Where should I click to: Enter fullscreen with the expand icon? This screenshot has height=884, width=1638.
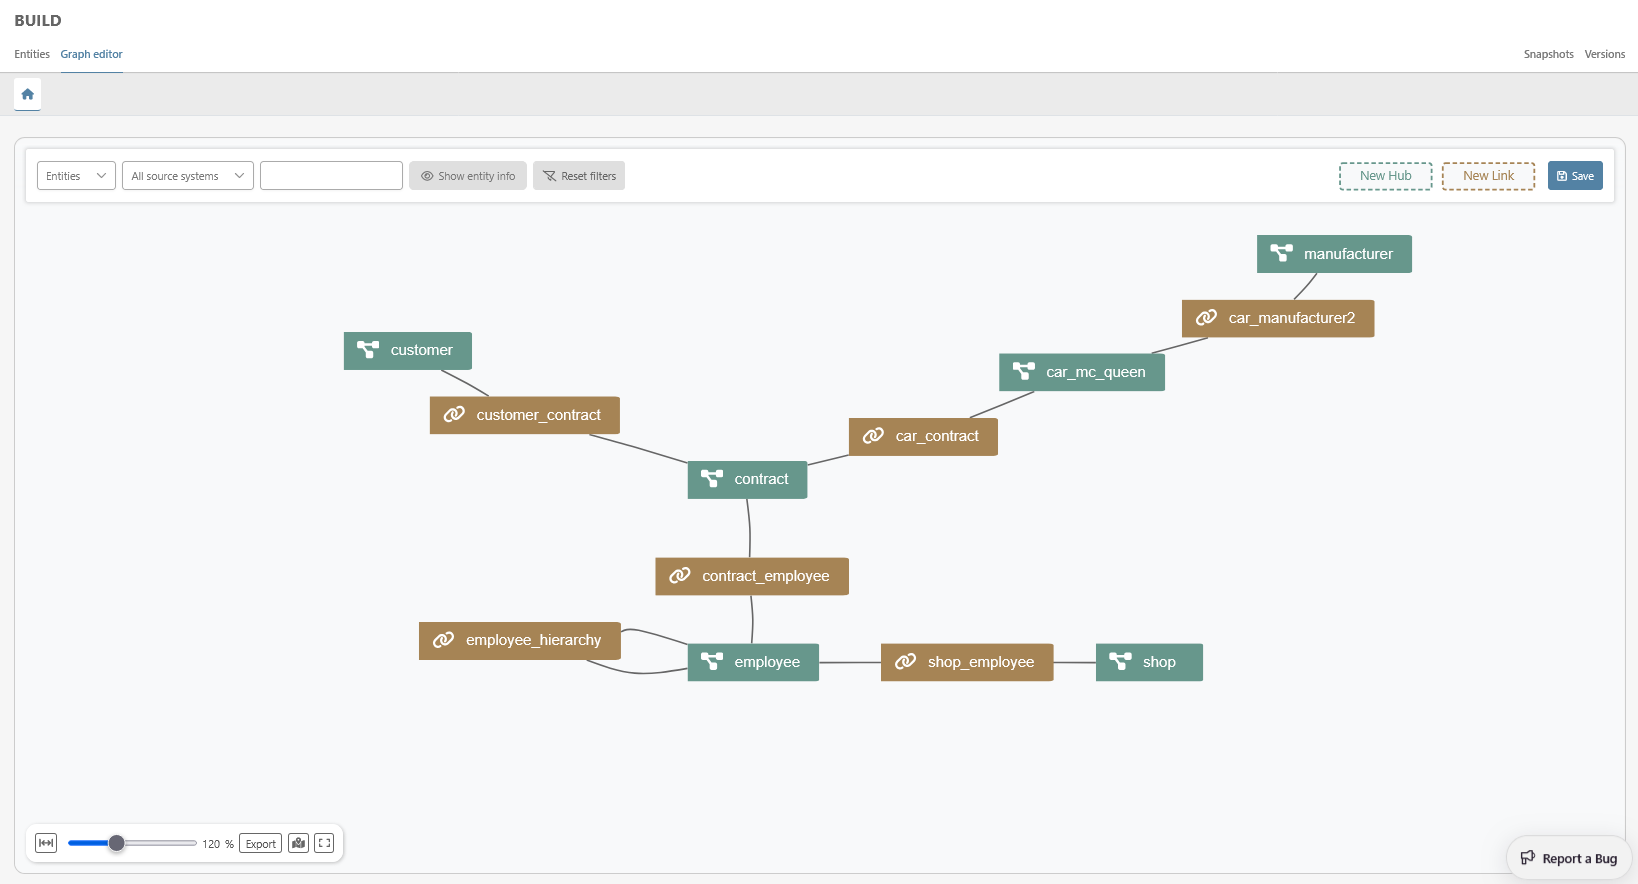[324, 843]
